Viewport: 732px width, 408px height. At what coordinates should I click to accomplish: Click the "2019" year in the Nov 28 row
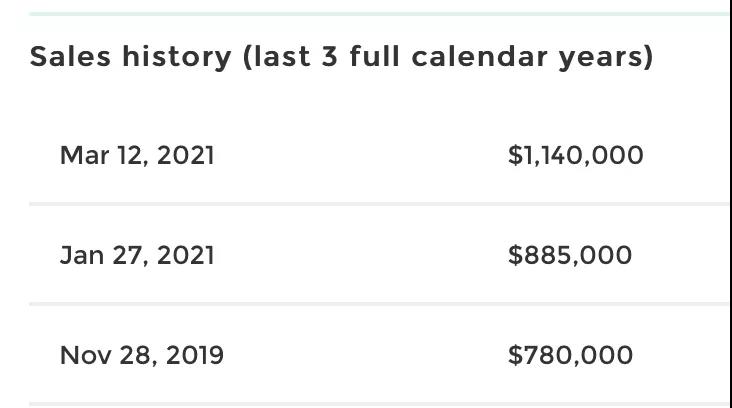pyautogui.click(x=195, y=355)
